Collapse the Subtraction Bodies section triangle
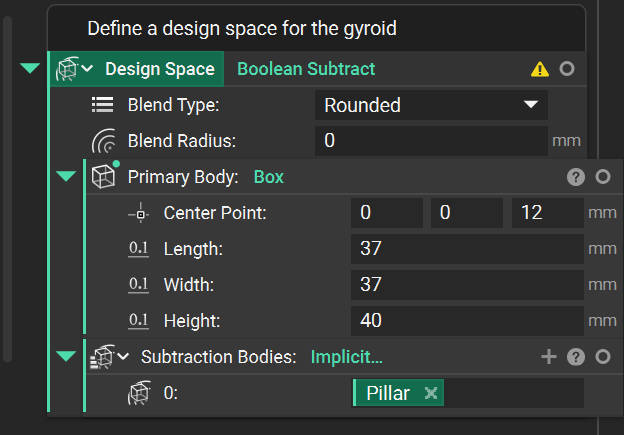 coord(66,356)
